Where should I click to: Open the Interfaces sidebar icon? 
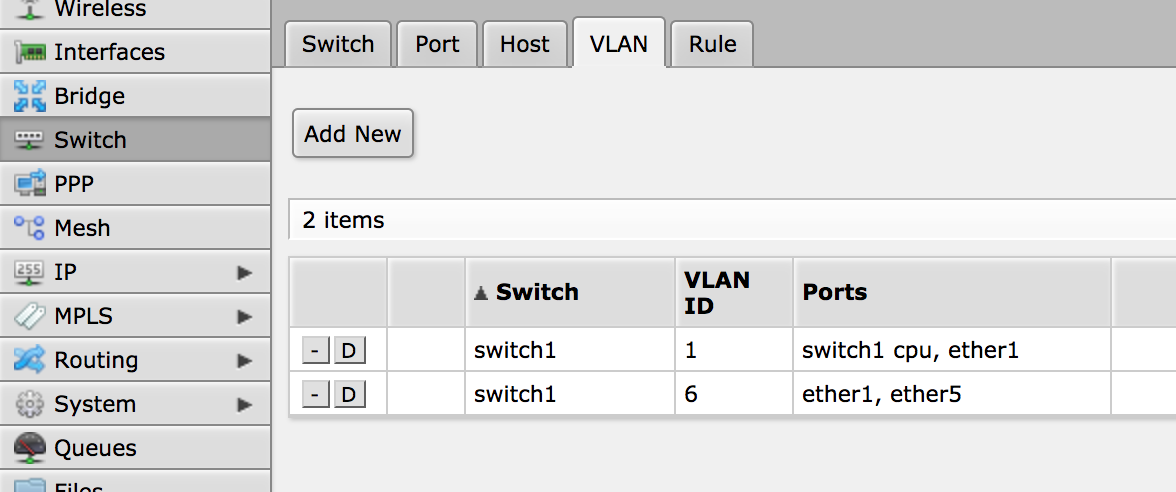tap(29, 52)
